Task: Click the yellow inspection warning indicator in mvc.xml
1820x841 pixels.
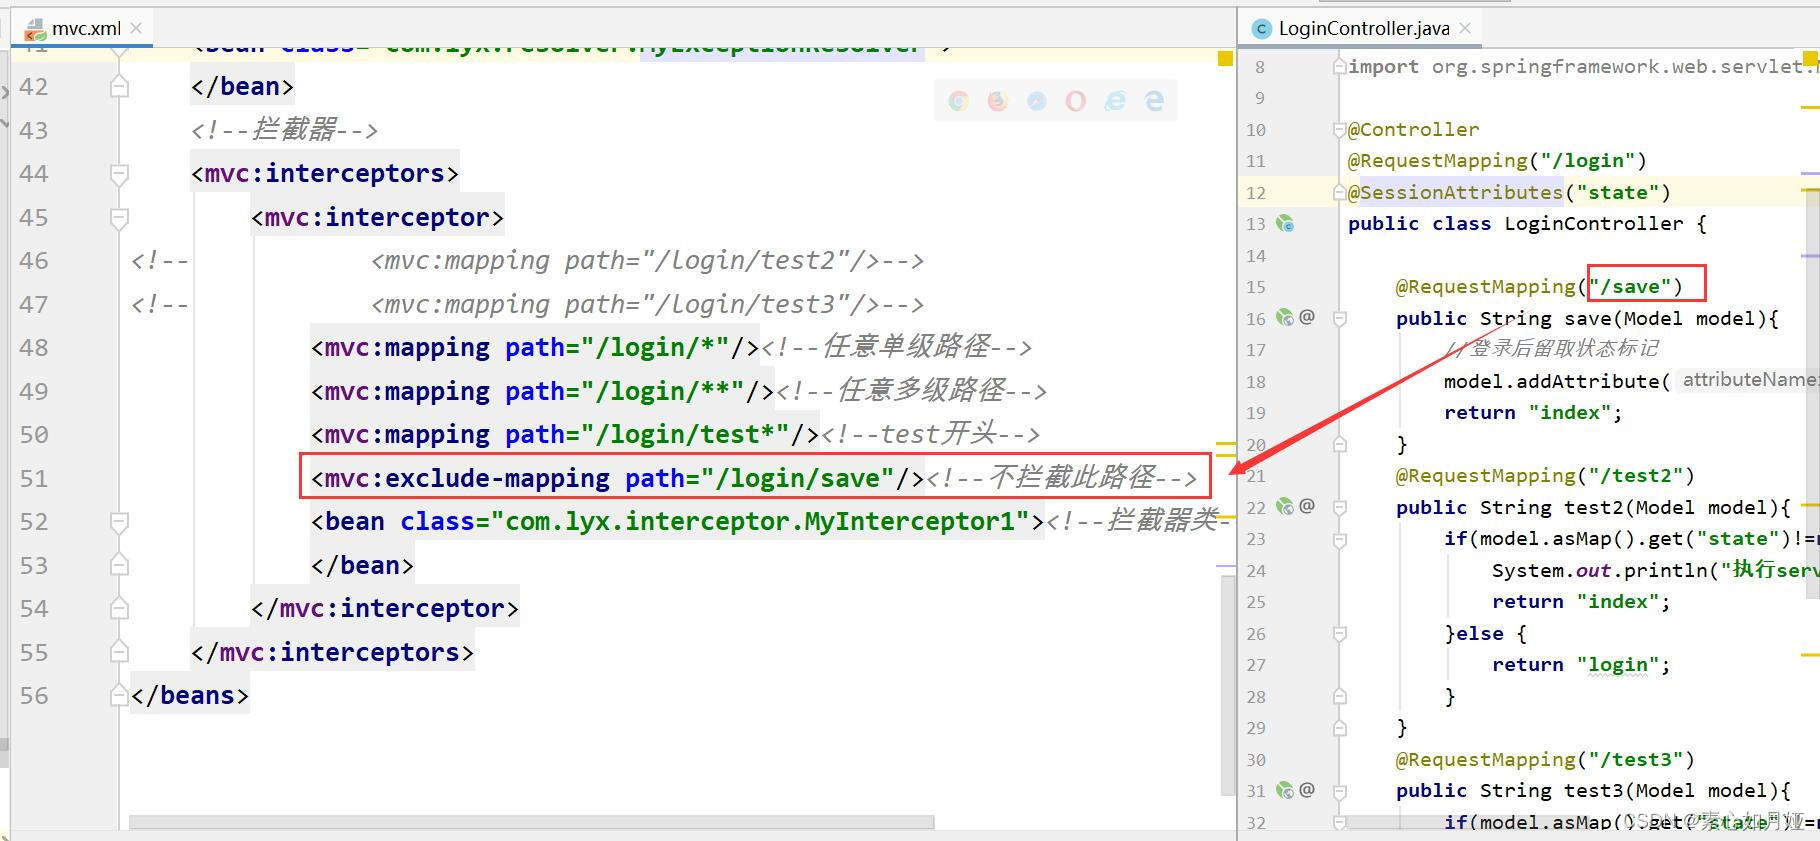Action: click(1225, 58)
